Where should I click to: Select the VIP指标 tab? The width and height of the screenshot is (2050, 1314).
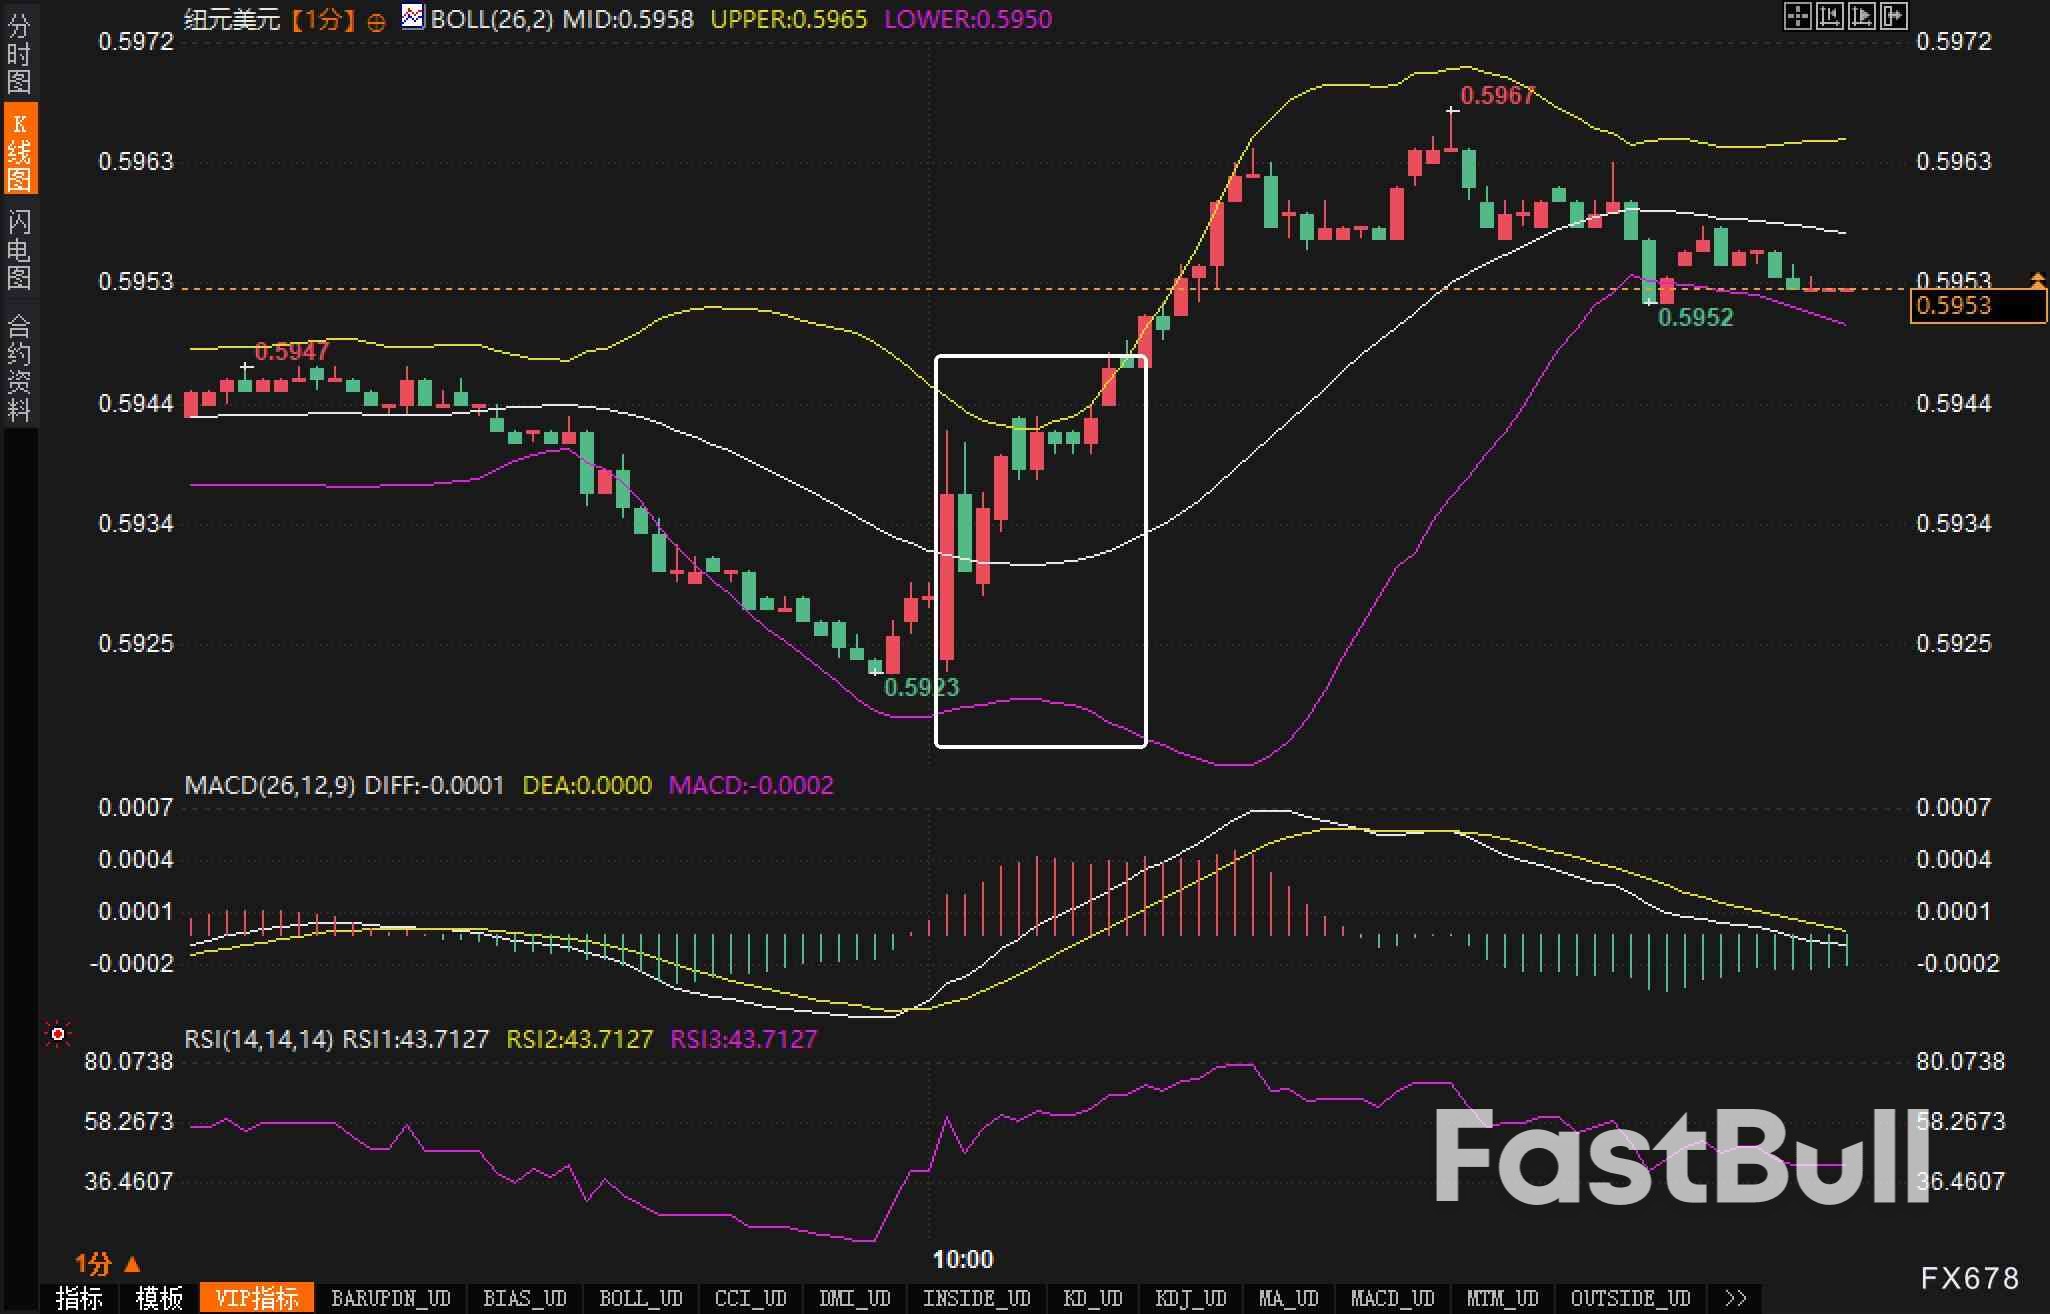257,1298
